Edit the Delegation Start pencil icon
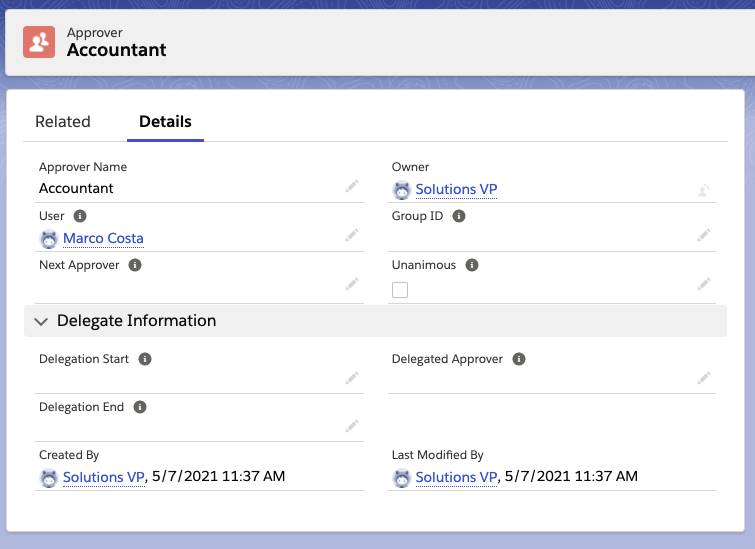755x549 pixels. tap(352, 378)
